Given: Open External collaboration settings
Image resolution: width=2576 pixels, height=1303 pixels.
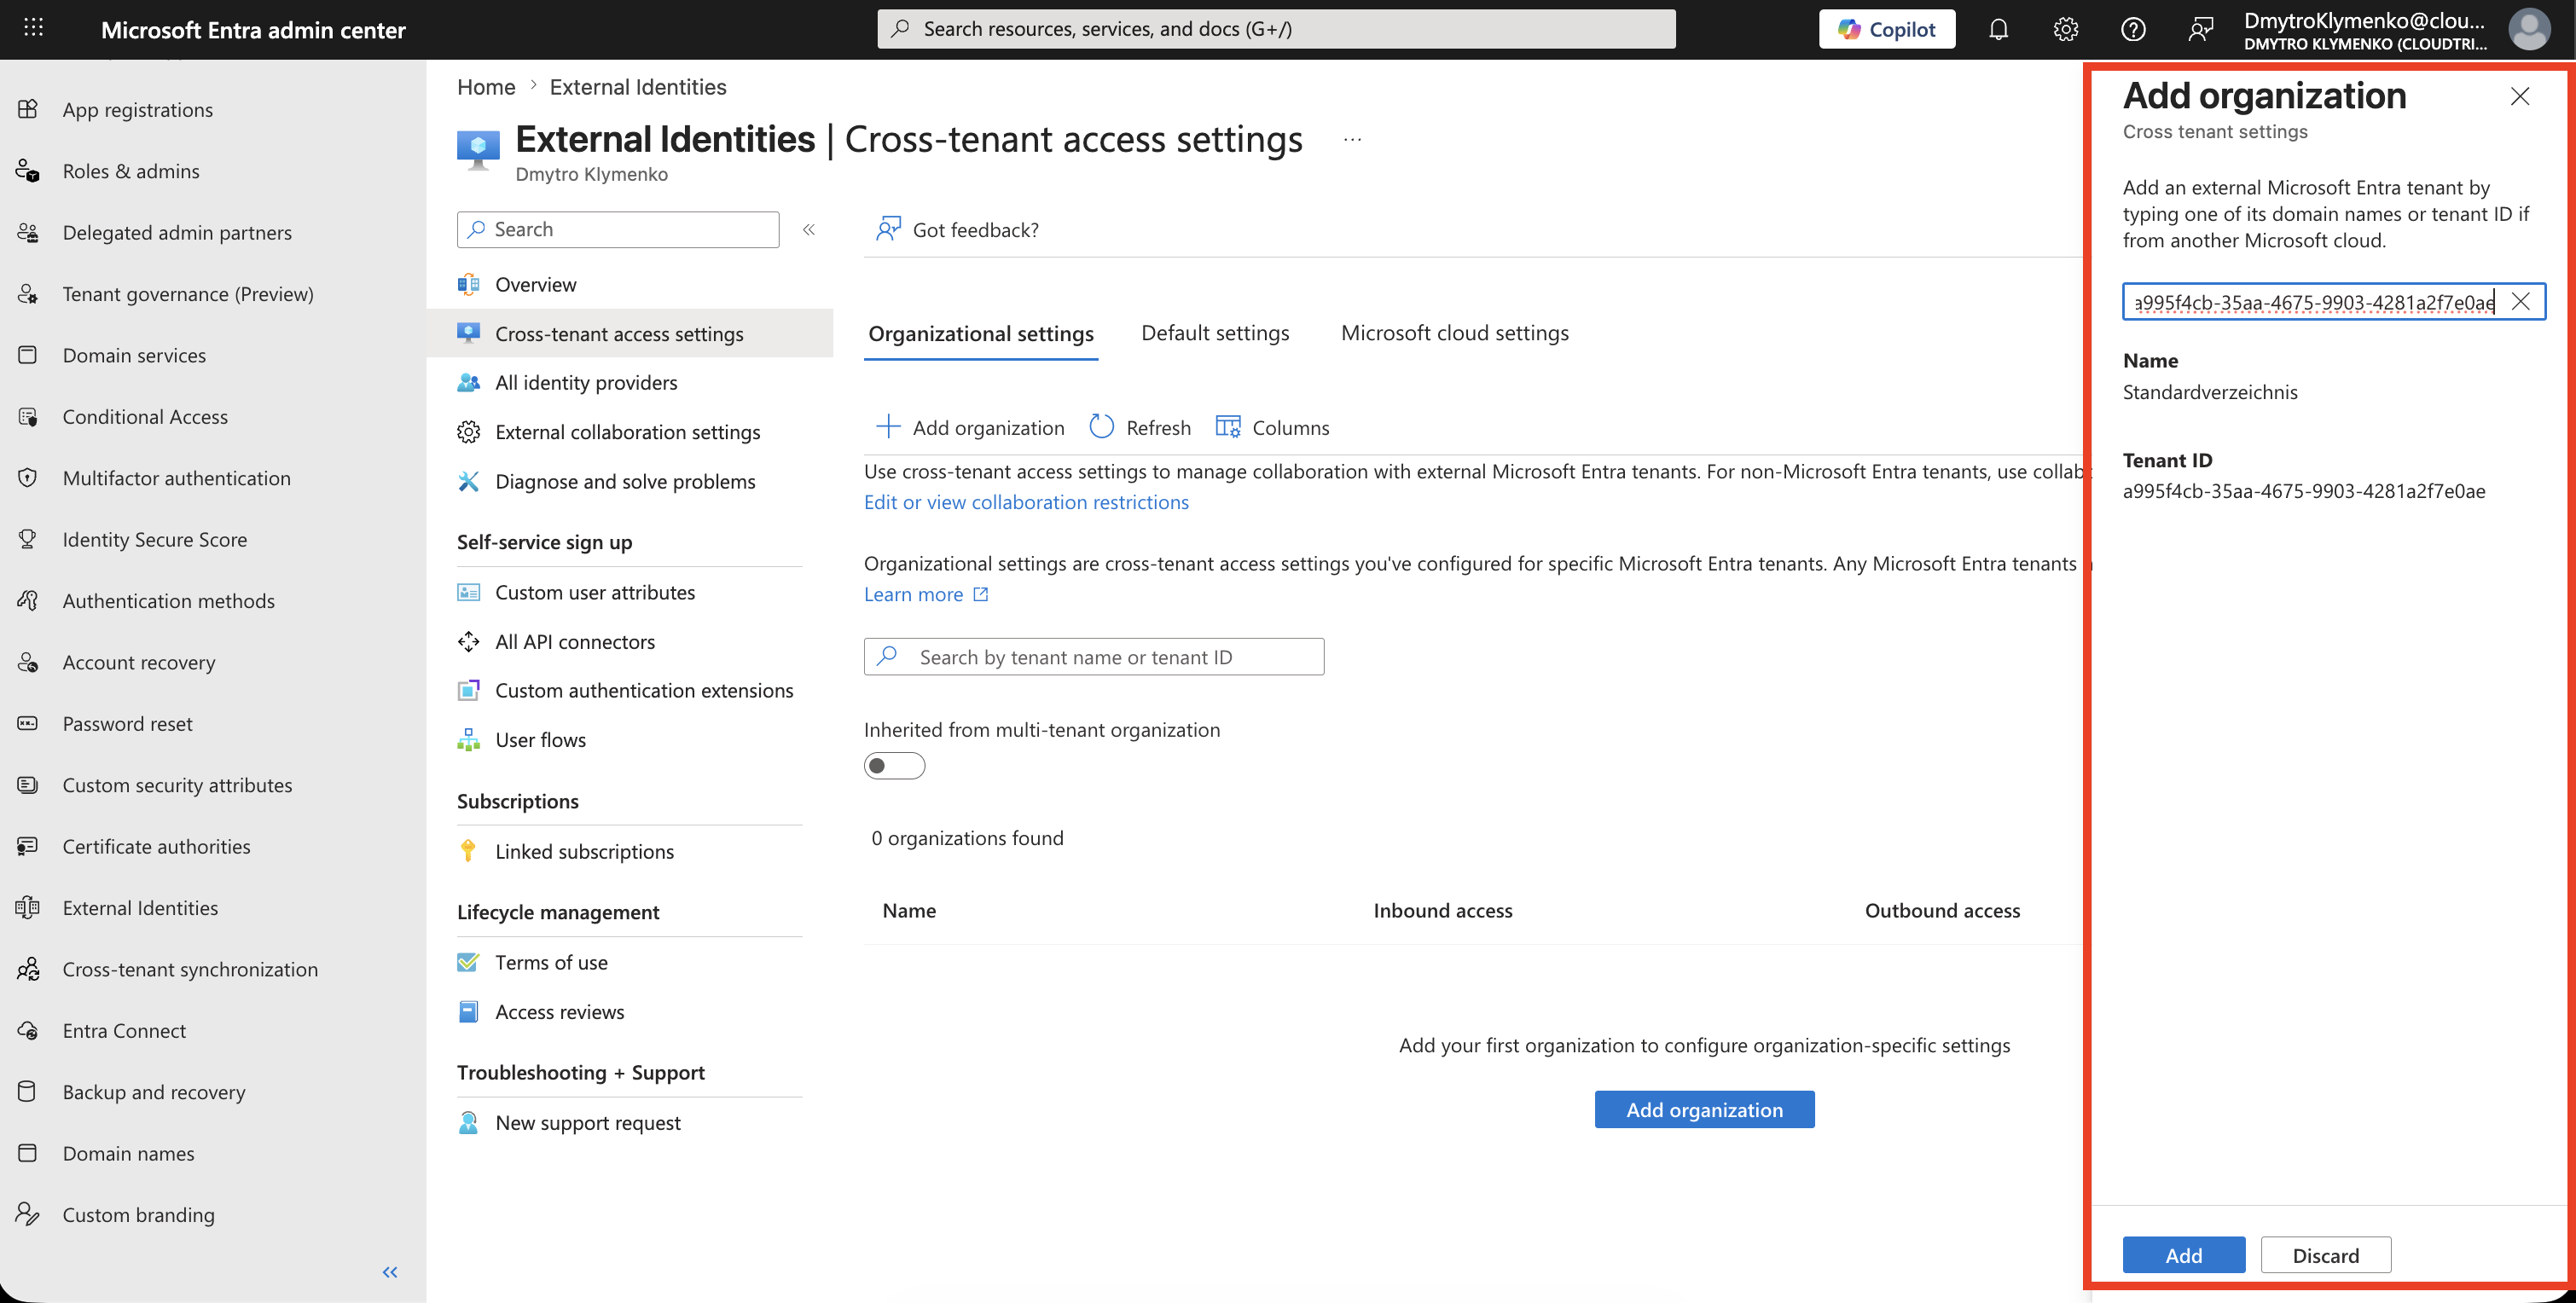Looking at the screenshot, I should 627,432.
